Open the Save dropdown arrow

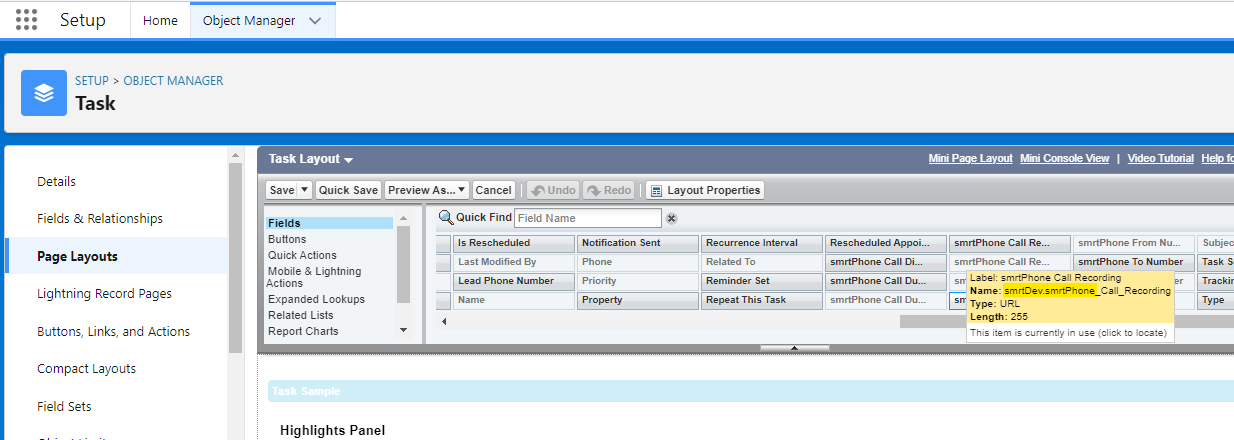[x=305, y=190]
